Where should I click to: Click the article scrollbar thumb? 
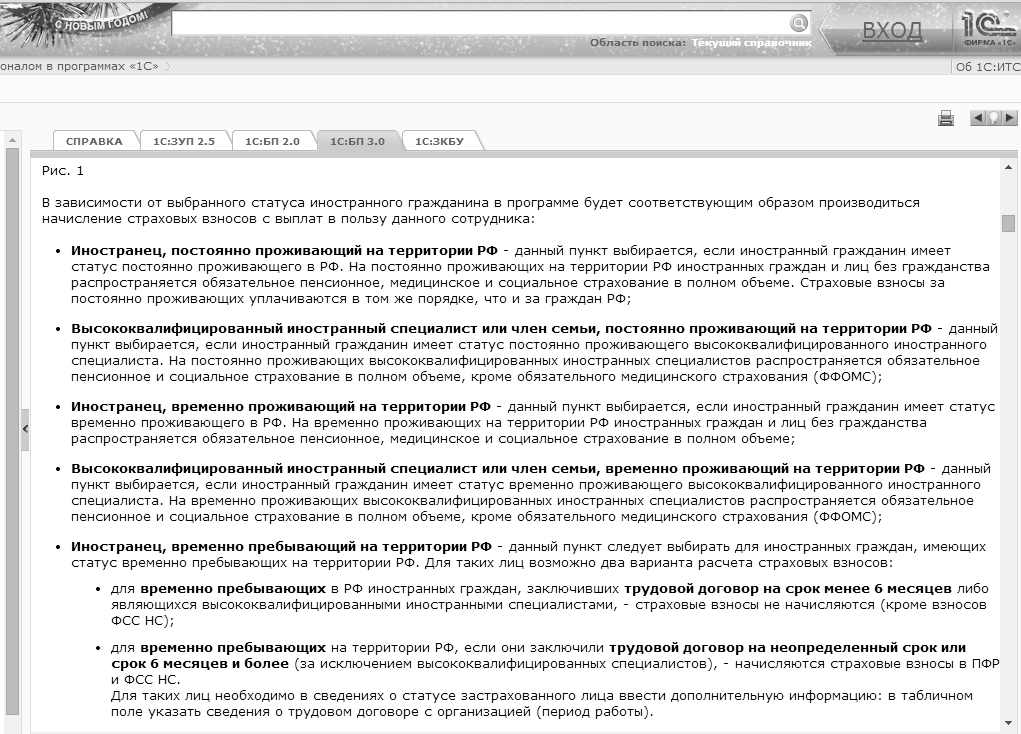tap(1008, 223)
